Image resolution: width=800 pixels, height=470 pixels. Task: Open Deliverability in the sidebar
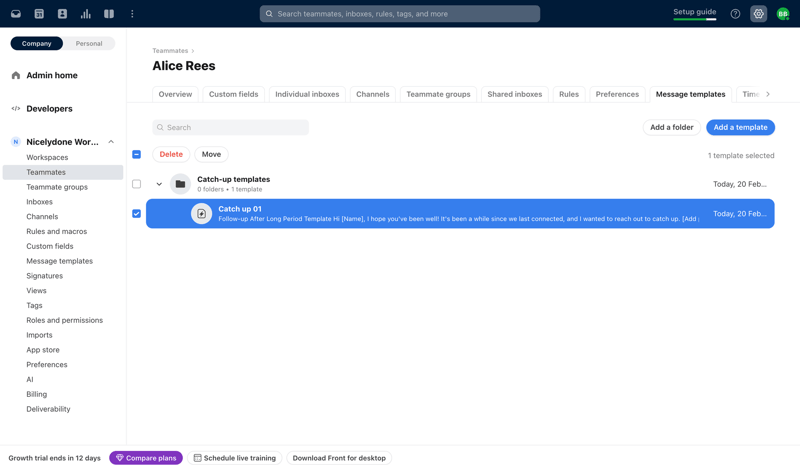(x=48, y=409)
